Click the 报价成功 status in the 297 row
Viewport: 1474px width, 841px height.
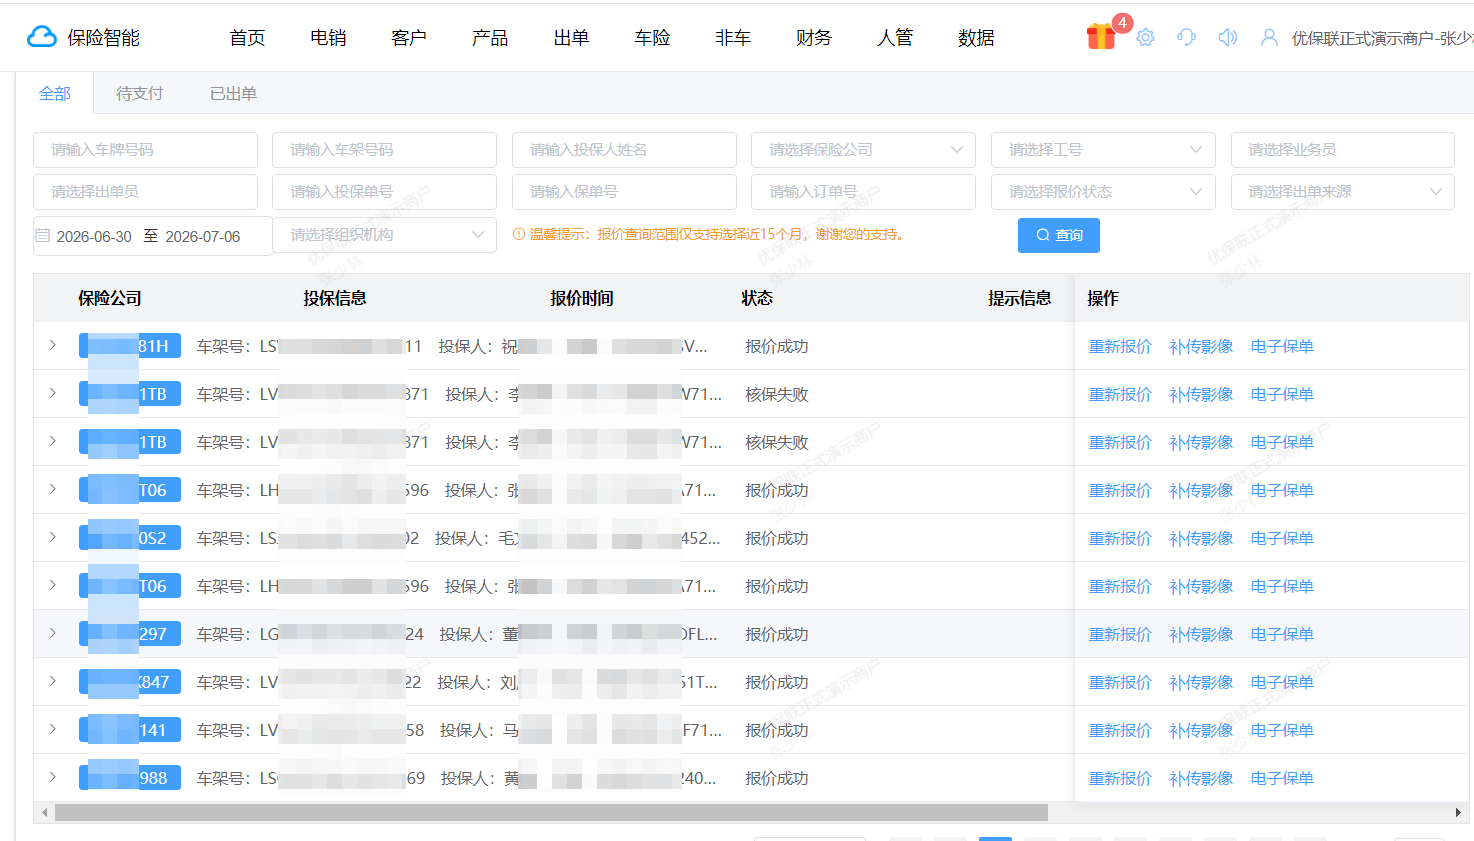coord(777,634)
